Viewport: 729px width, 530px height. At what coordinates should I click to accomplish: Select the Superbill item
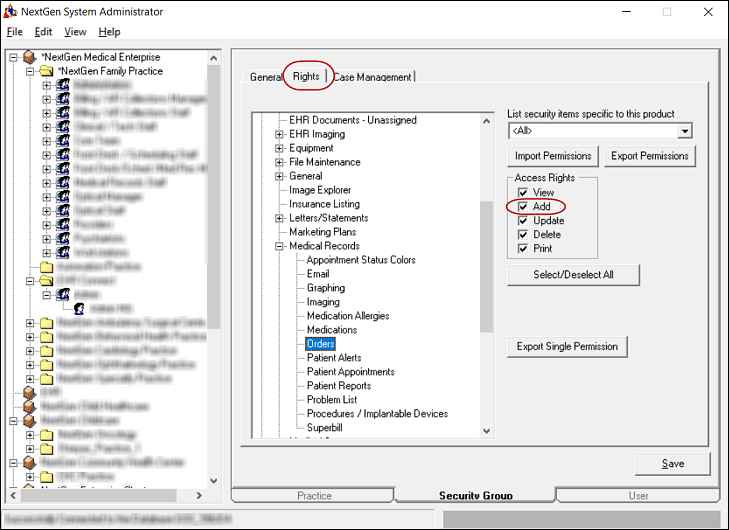pos(325,428)
